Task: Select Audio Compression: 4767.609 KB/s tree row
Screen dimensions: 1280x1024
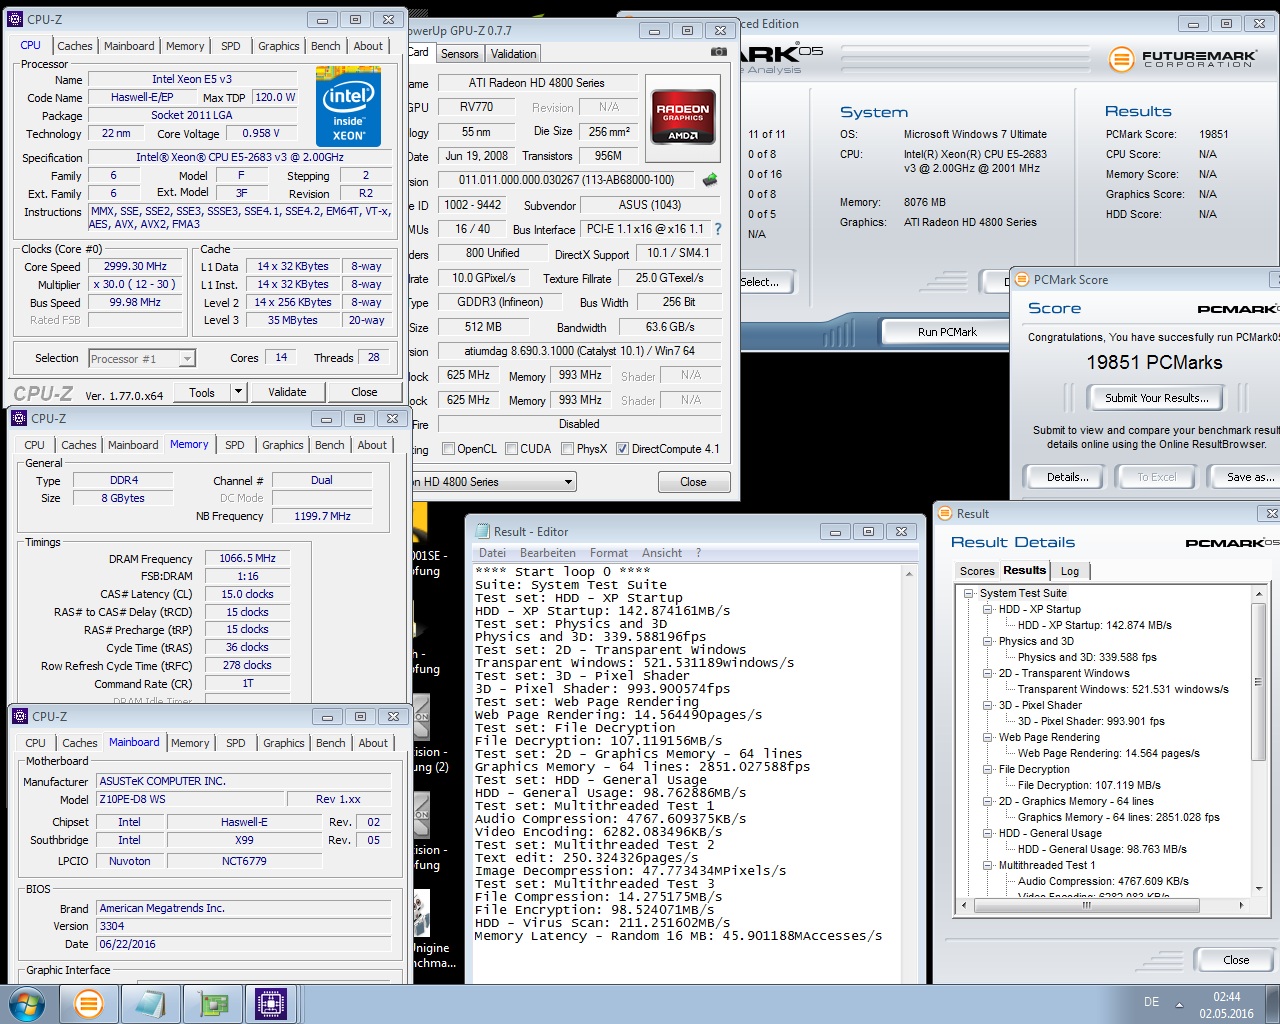Action: click(1103, 881)
